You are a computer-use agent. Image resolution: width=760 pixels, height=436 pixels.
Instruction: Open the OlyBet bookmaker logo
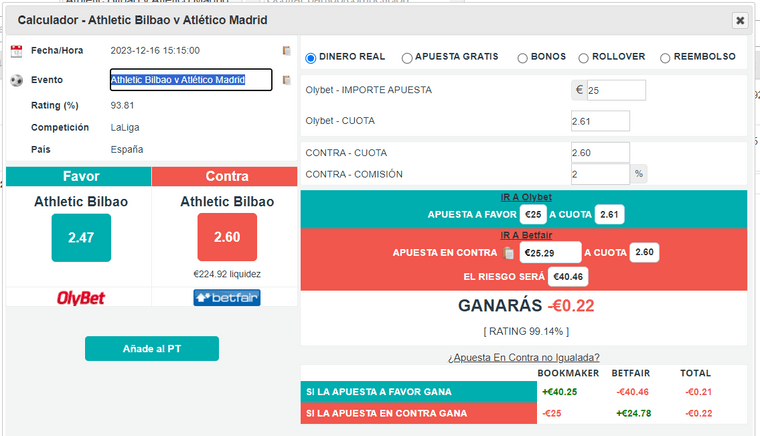click(80, 298)
